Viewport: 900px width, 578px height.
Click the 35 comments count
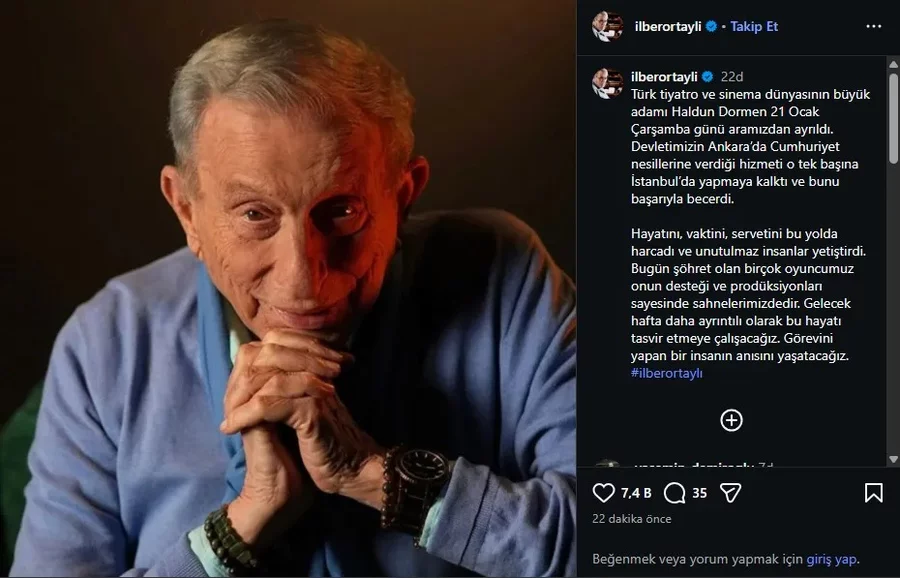tap(700, 493)
